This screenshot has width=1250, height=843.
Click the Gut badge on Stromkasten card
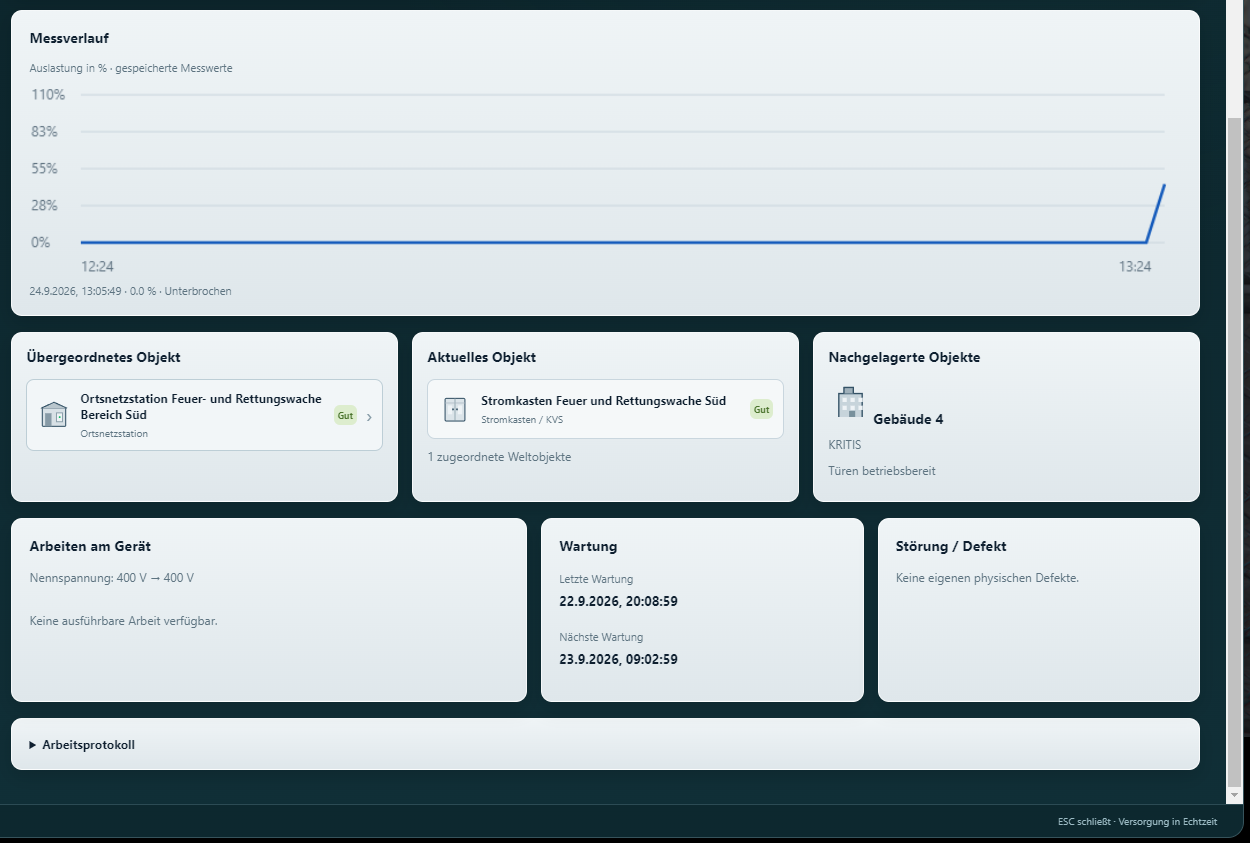point(761,409)
